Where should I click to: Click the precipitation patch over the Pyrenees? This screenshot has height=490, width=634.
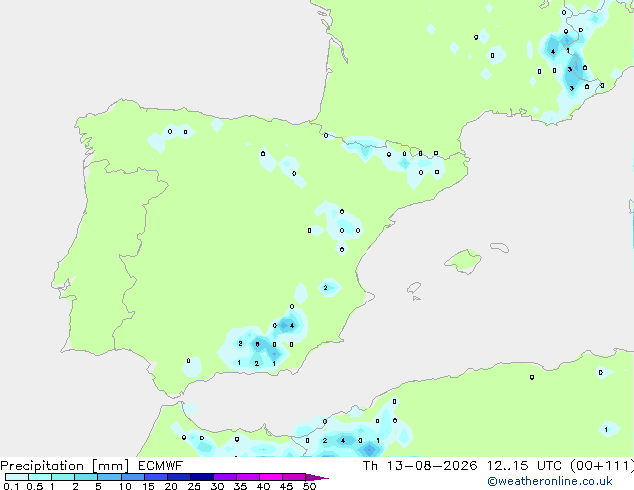[x=400, y=160]
